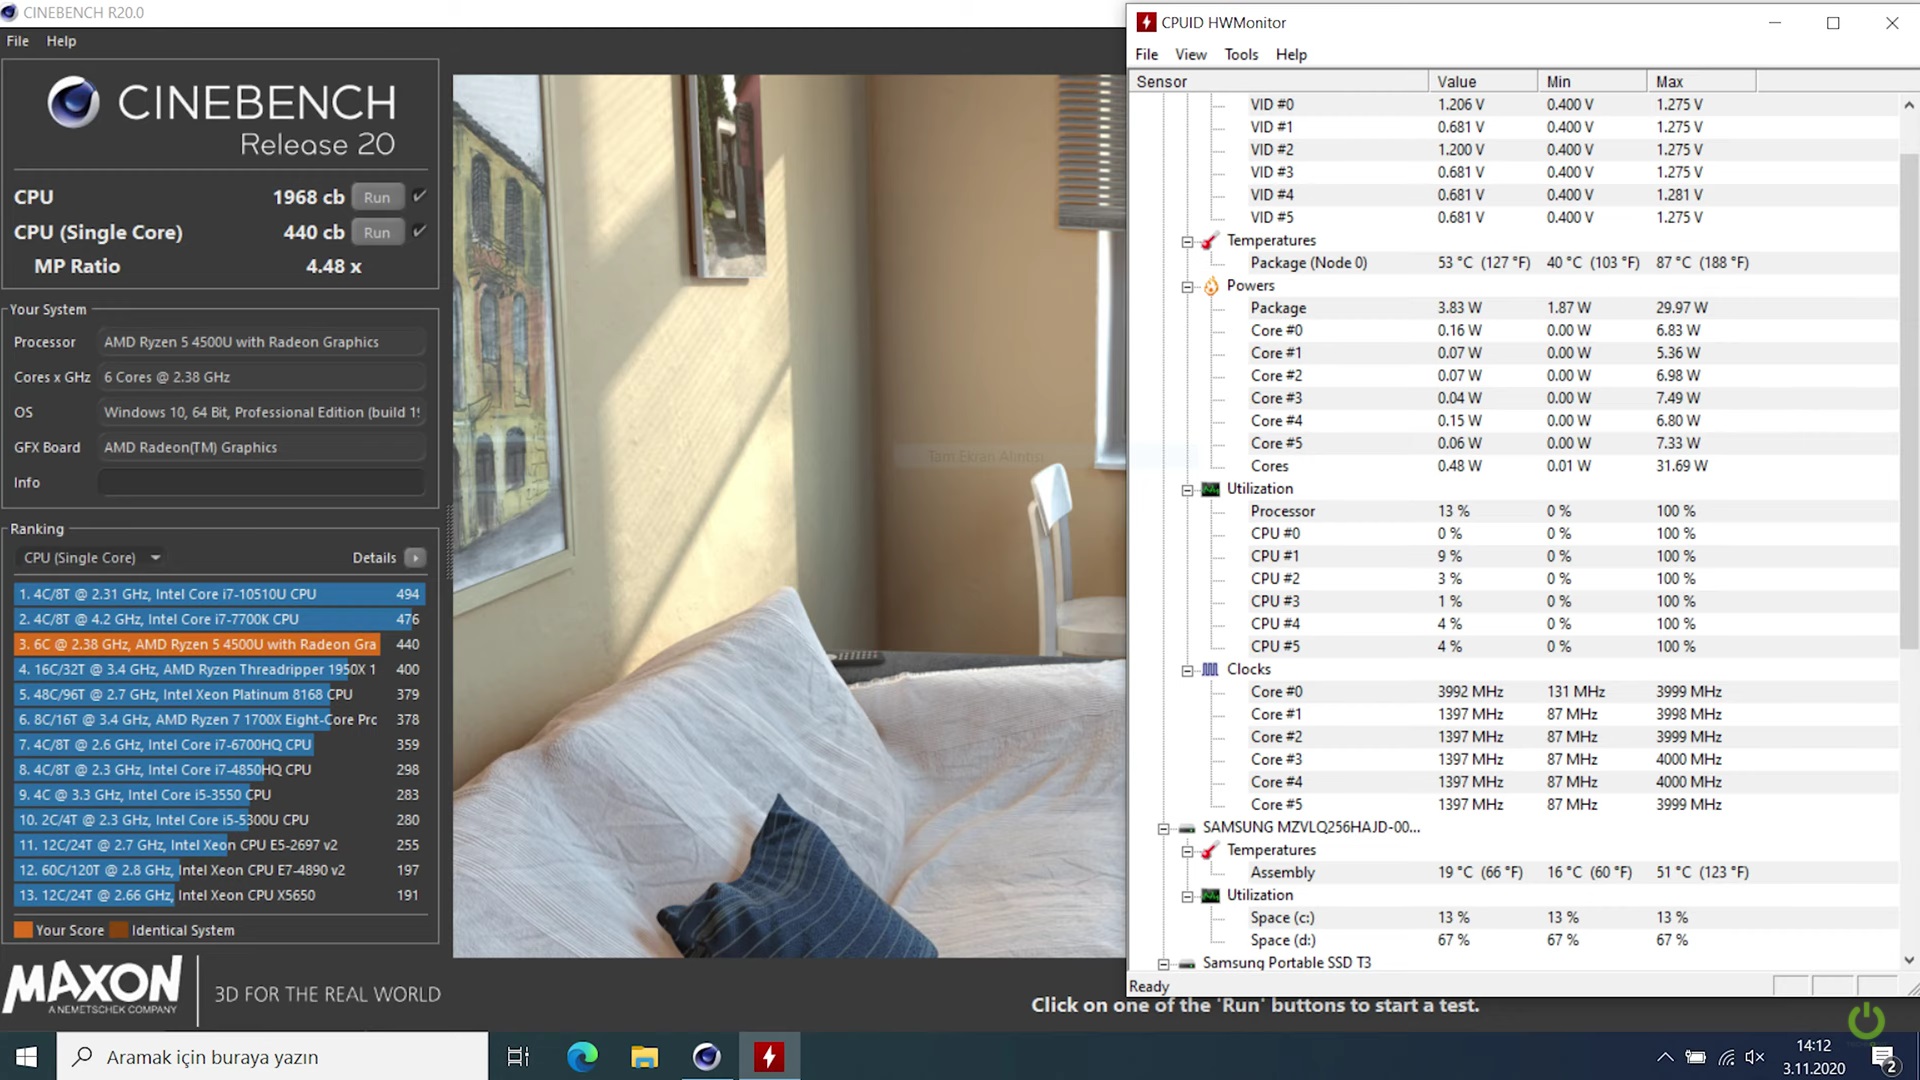1920x1080 pixels.
Task: Open the HWMonitor Tools menu
Action: click(1241, 54)
